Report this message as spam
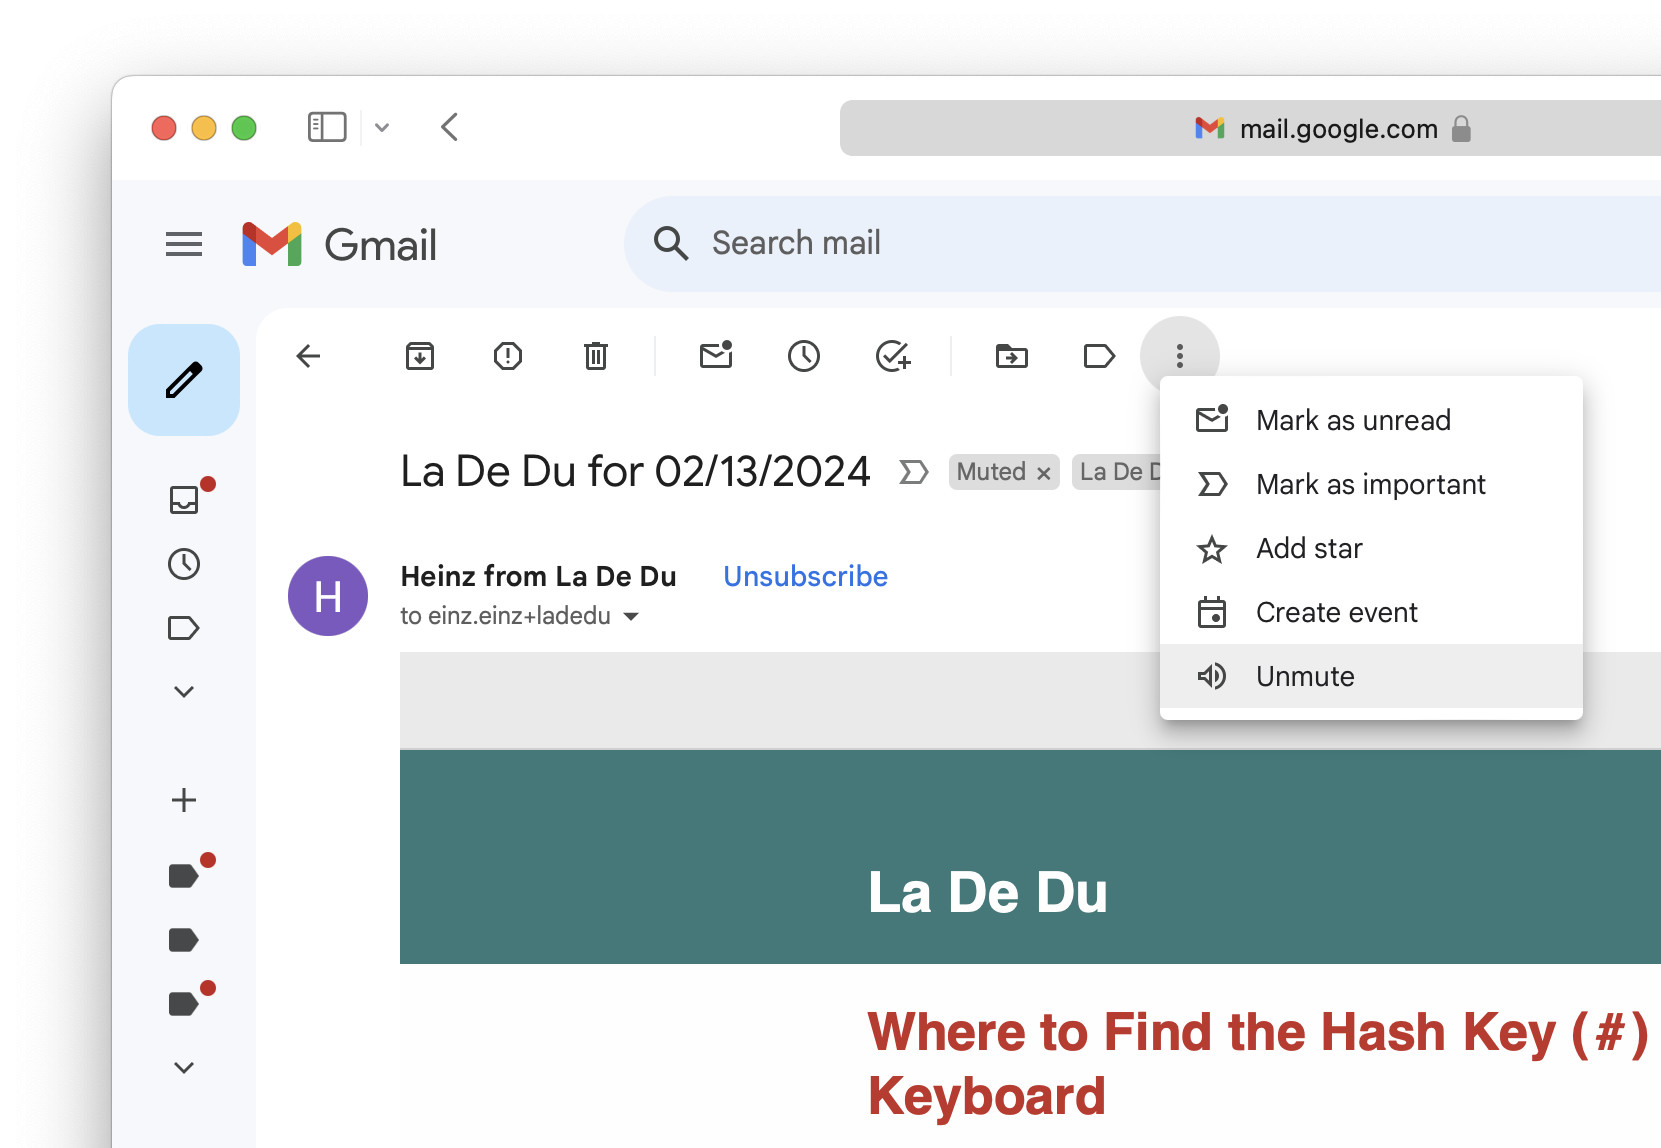Screen dimensions: 1661x1148 click(x=508, y=356)
